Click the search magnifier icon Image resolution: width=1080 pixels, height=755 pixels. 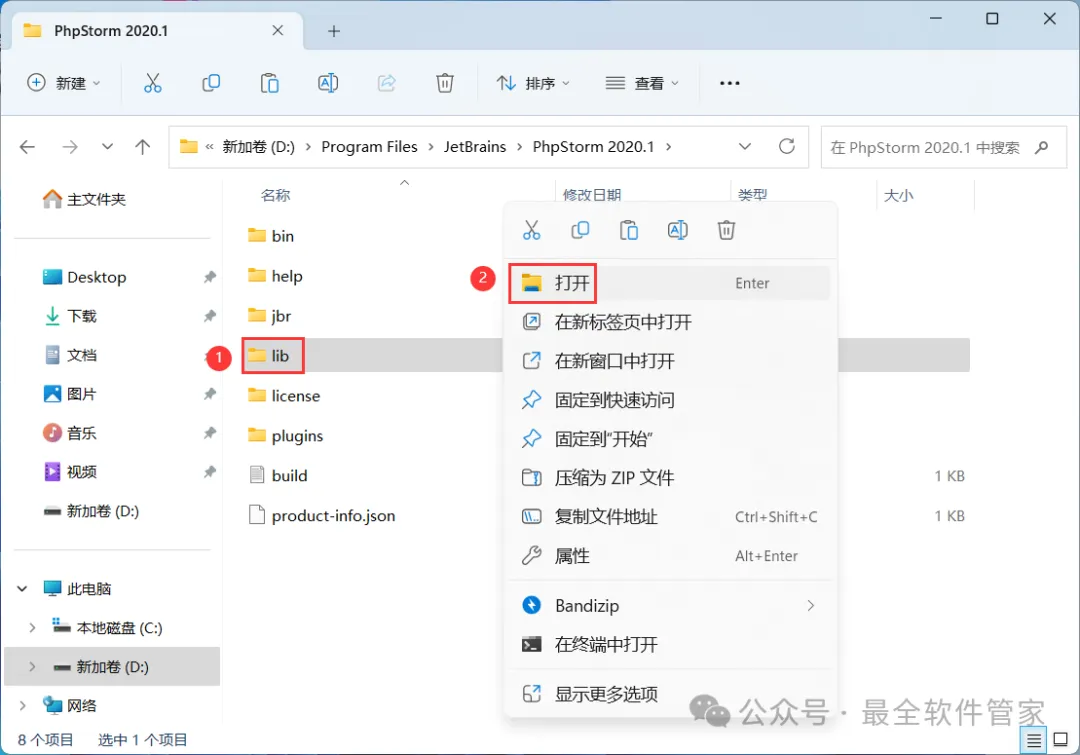pos(1041,147)
